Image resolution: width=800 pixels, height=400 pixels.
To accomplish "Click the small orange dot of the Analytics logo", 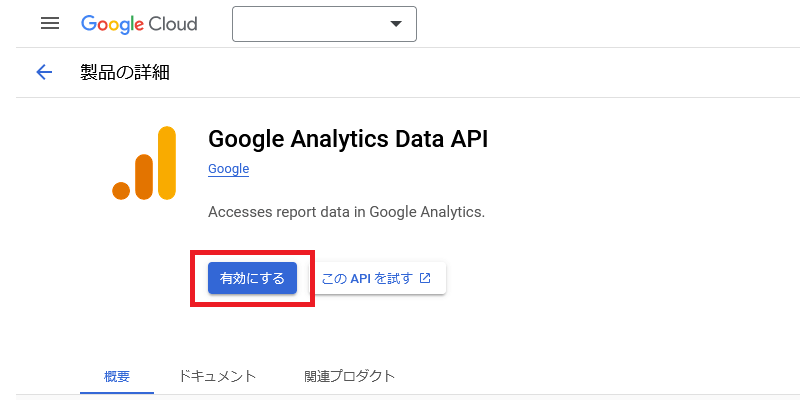I will pos(122,190).
